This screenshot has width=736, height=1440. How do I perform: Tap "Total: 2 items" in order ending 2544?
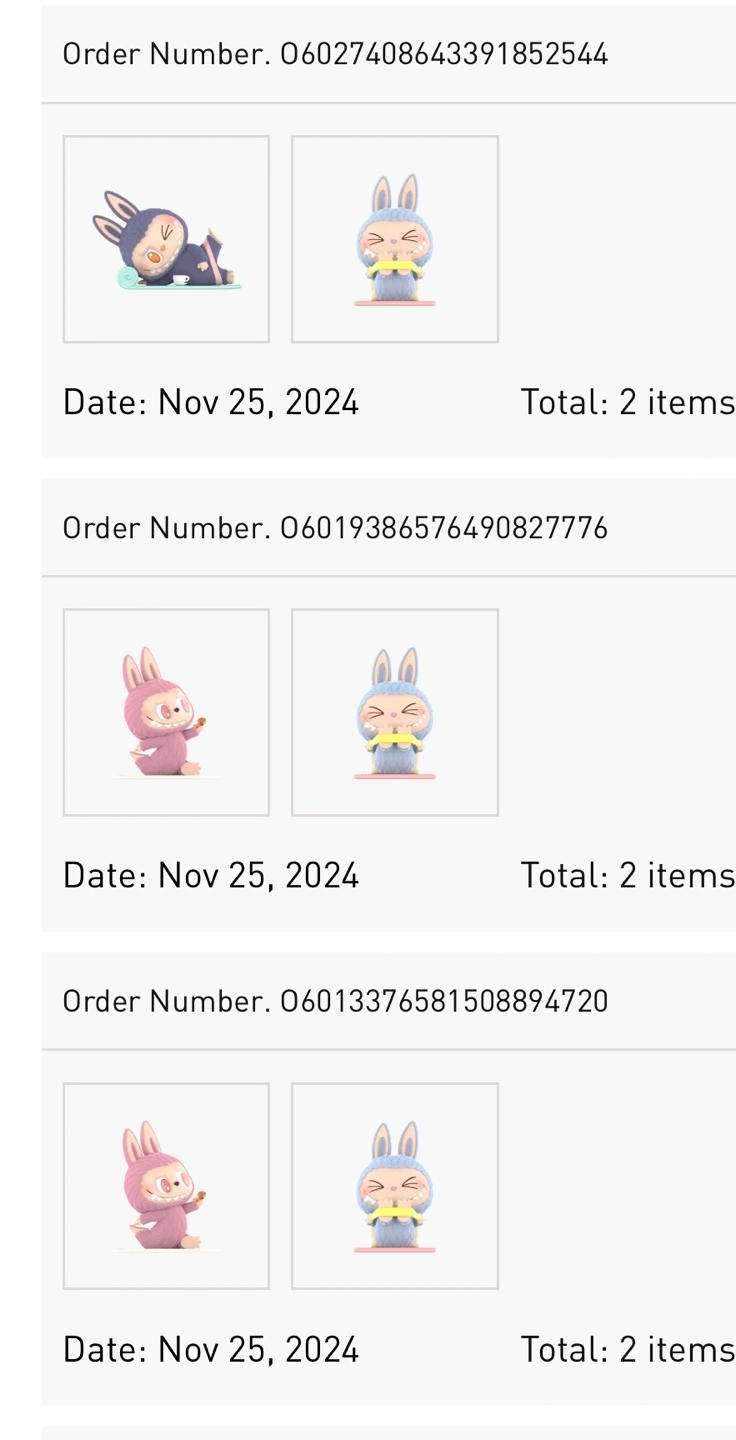click(627, 402)
